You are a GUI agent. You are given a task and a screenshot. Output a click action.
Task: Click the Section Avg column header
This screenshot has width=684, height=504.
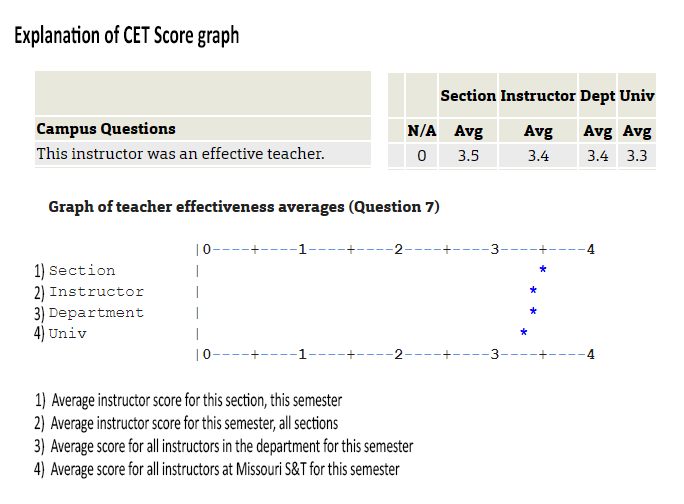point(468,131)
